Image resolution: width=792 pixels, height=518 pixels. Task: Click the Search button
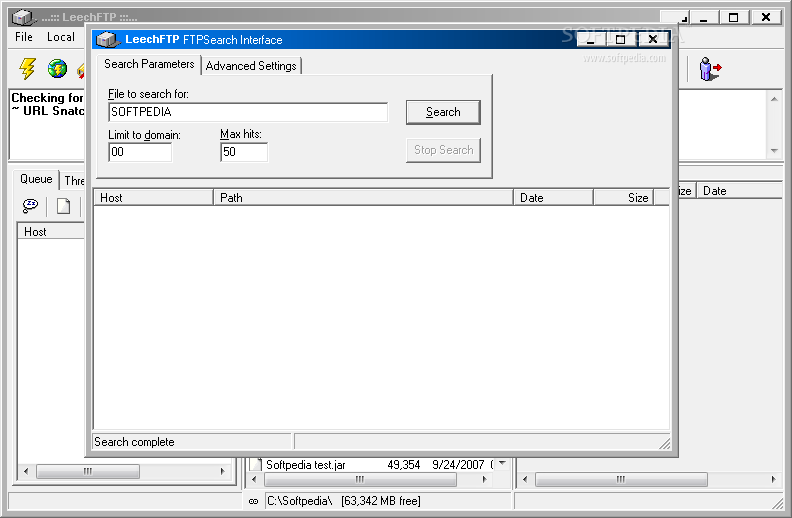[443, 112]
